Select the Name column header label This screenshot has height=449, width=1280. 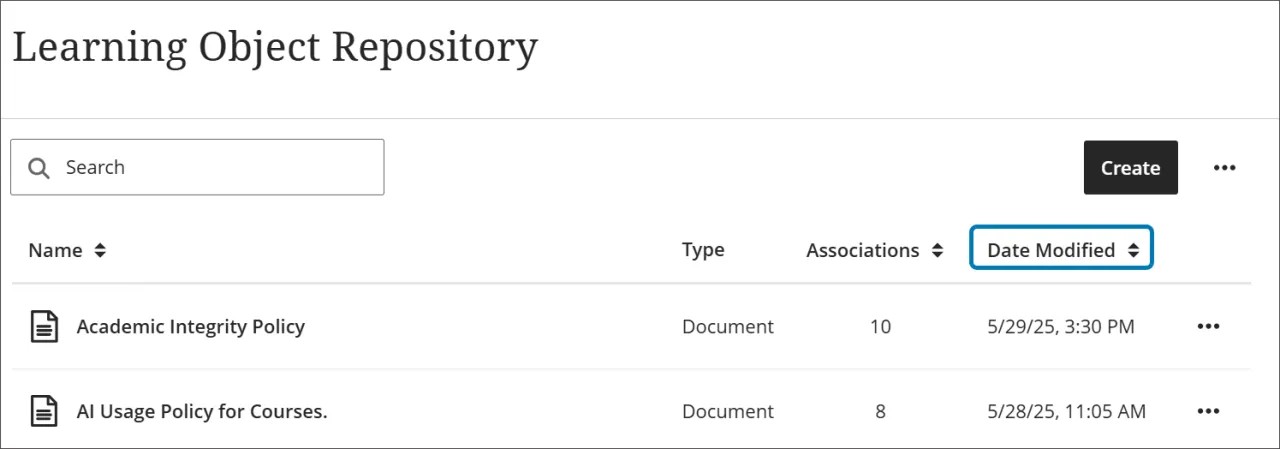click(55, 251)
